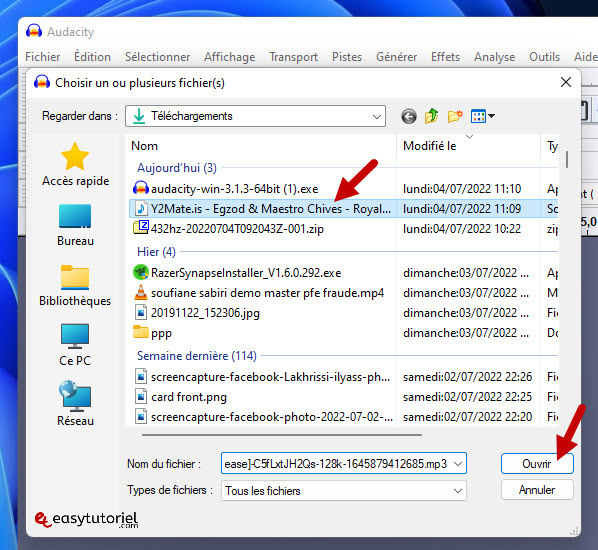The width and height of the screenshot is (598, 550).
Task: Go back using the round arrow icon
Action: (408, 116)
